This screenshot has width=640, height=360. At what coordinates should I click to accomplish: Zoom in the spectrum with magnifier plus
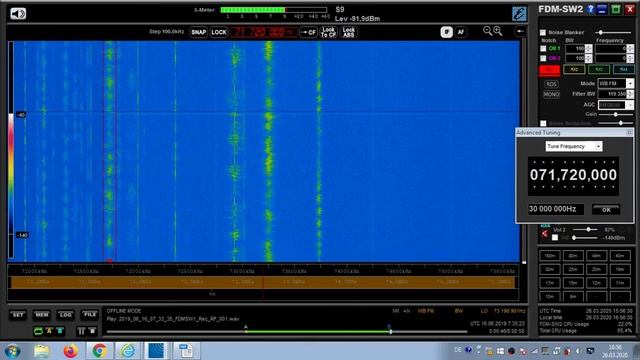coord(498,31)
